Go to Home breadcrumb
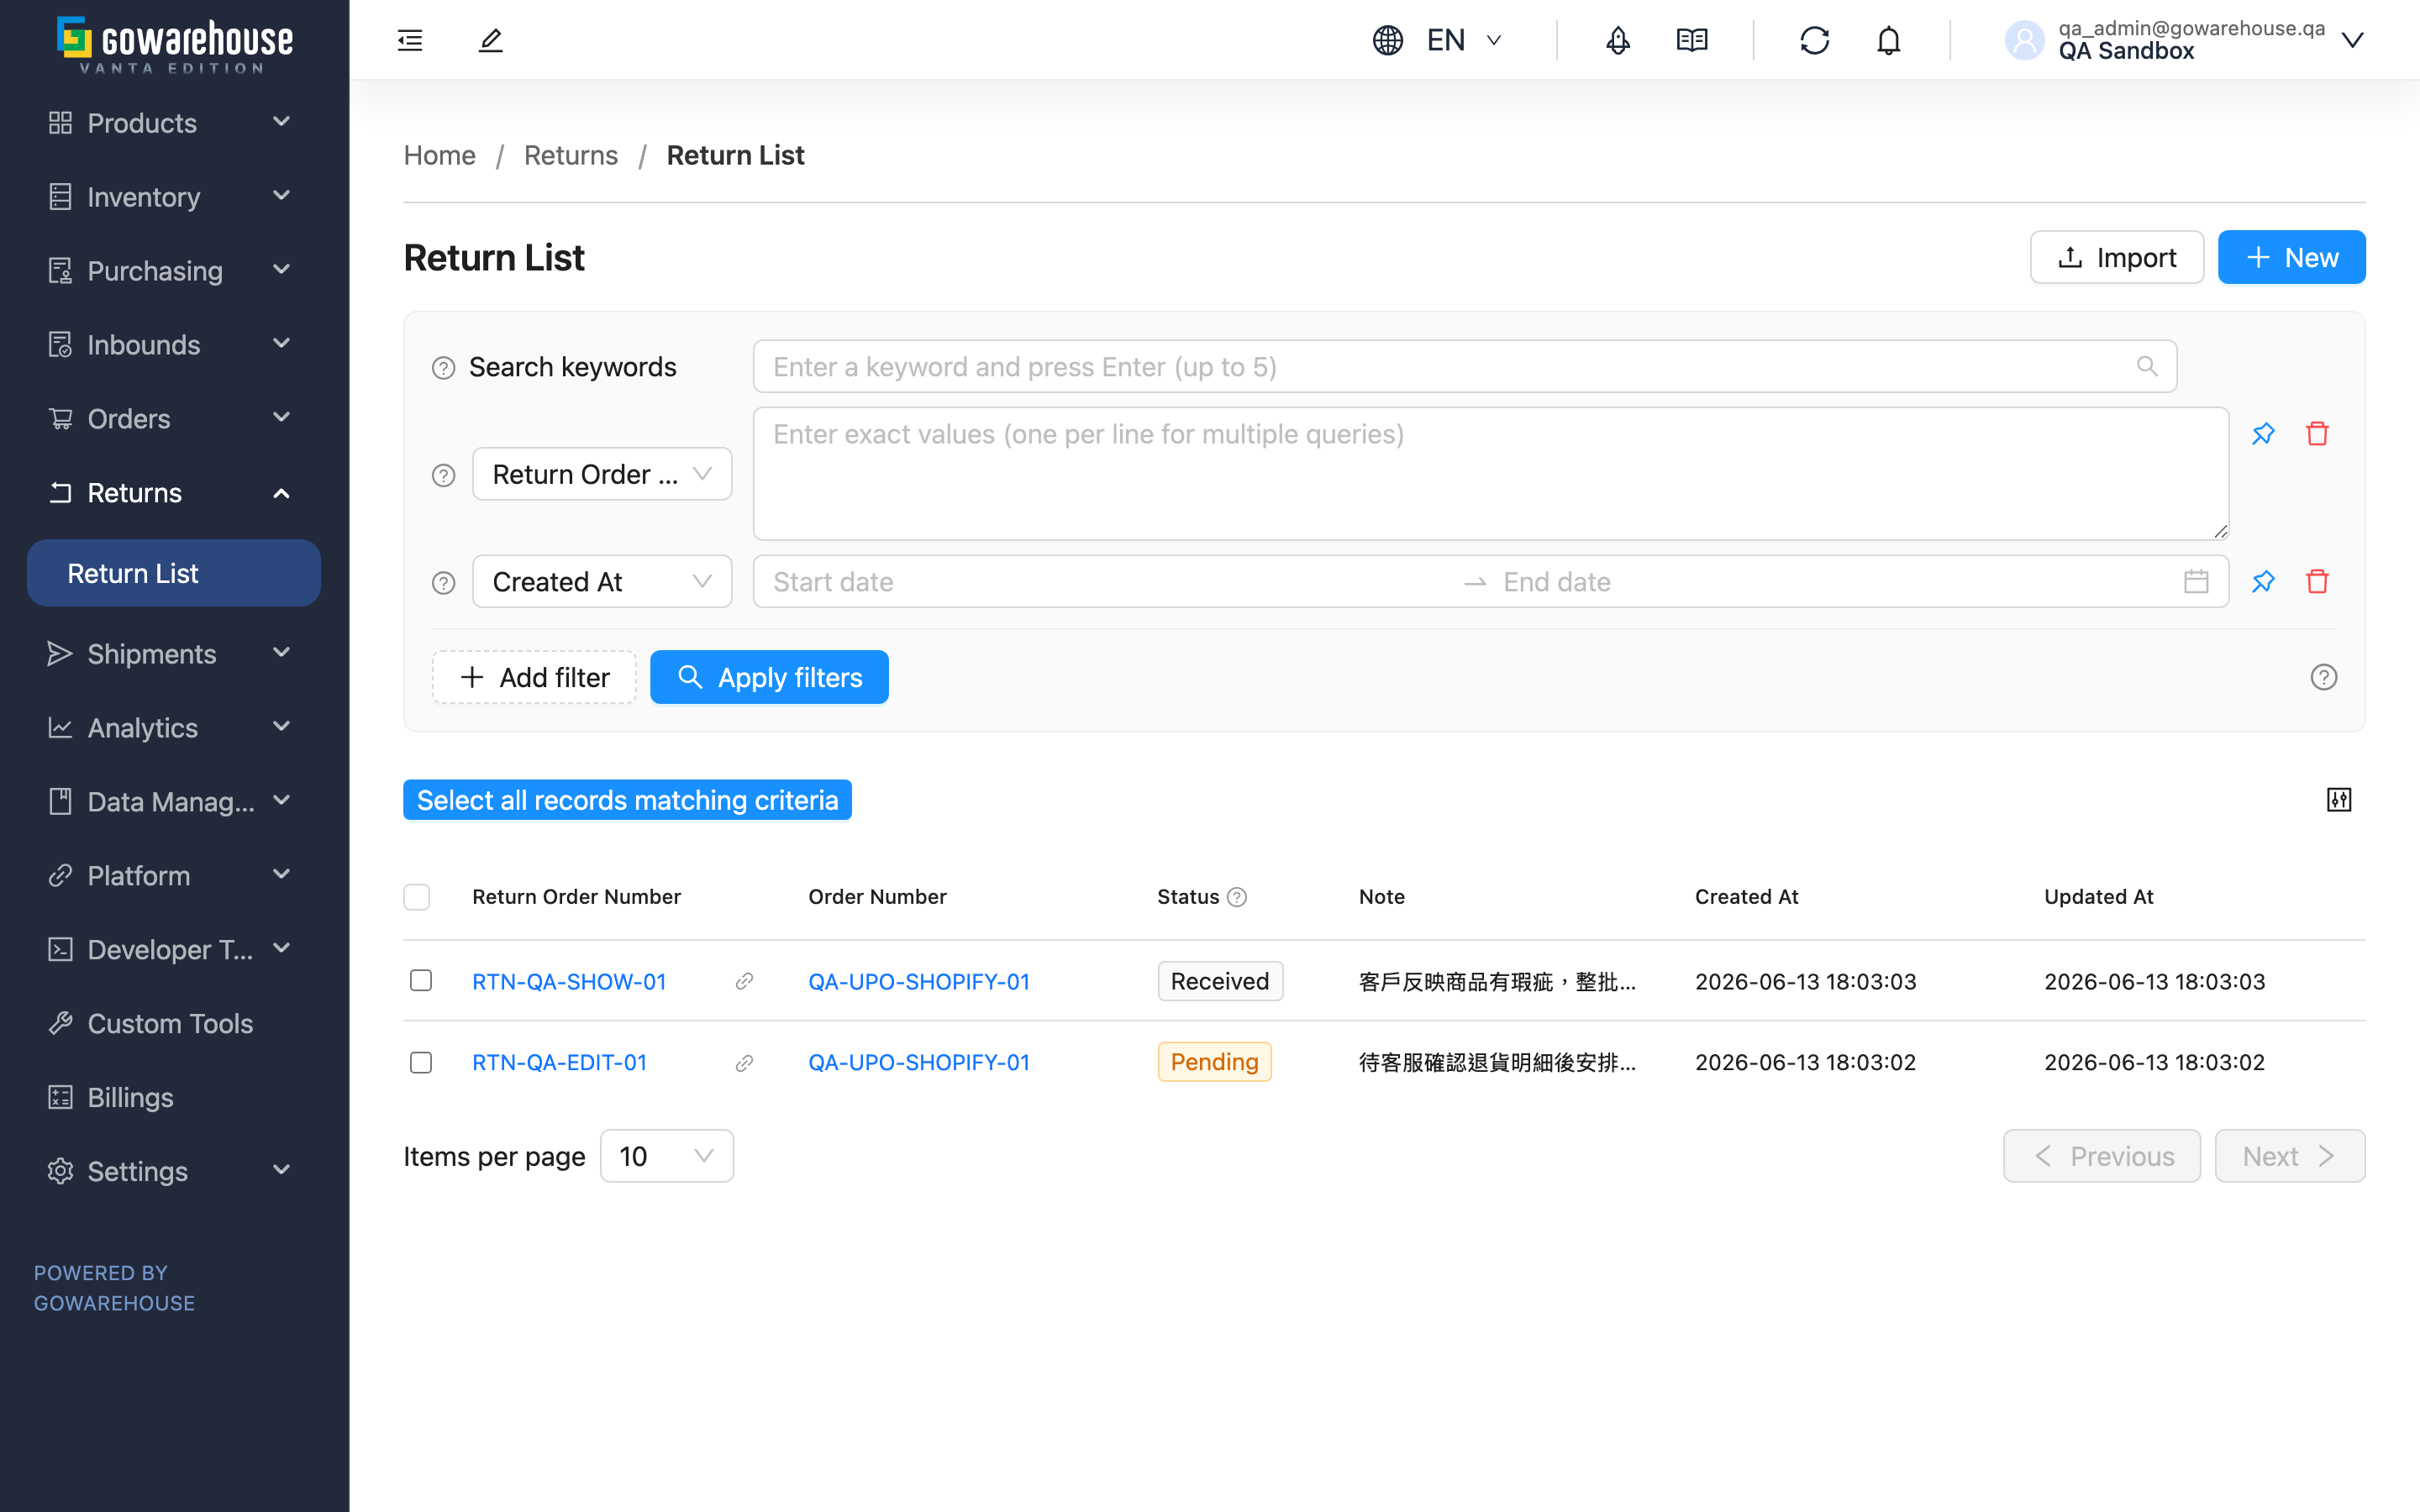 click(439, 155)
